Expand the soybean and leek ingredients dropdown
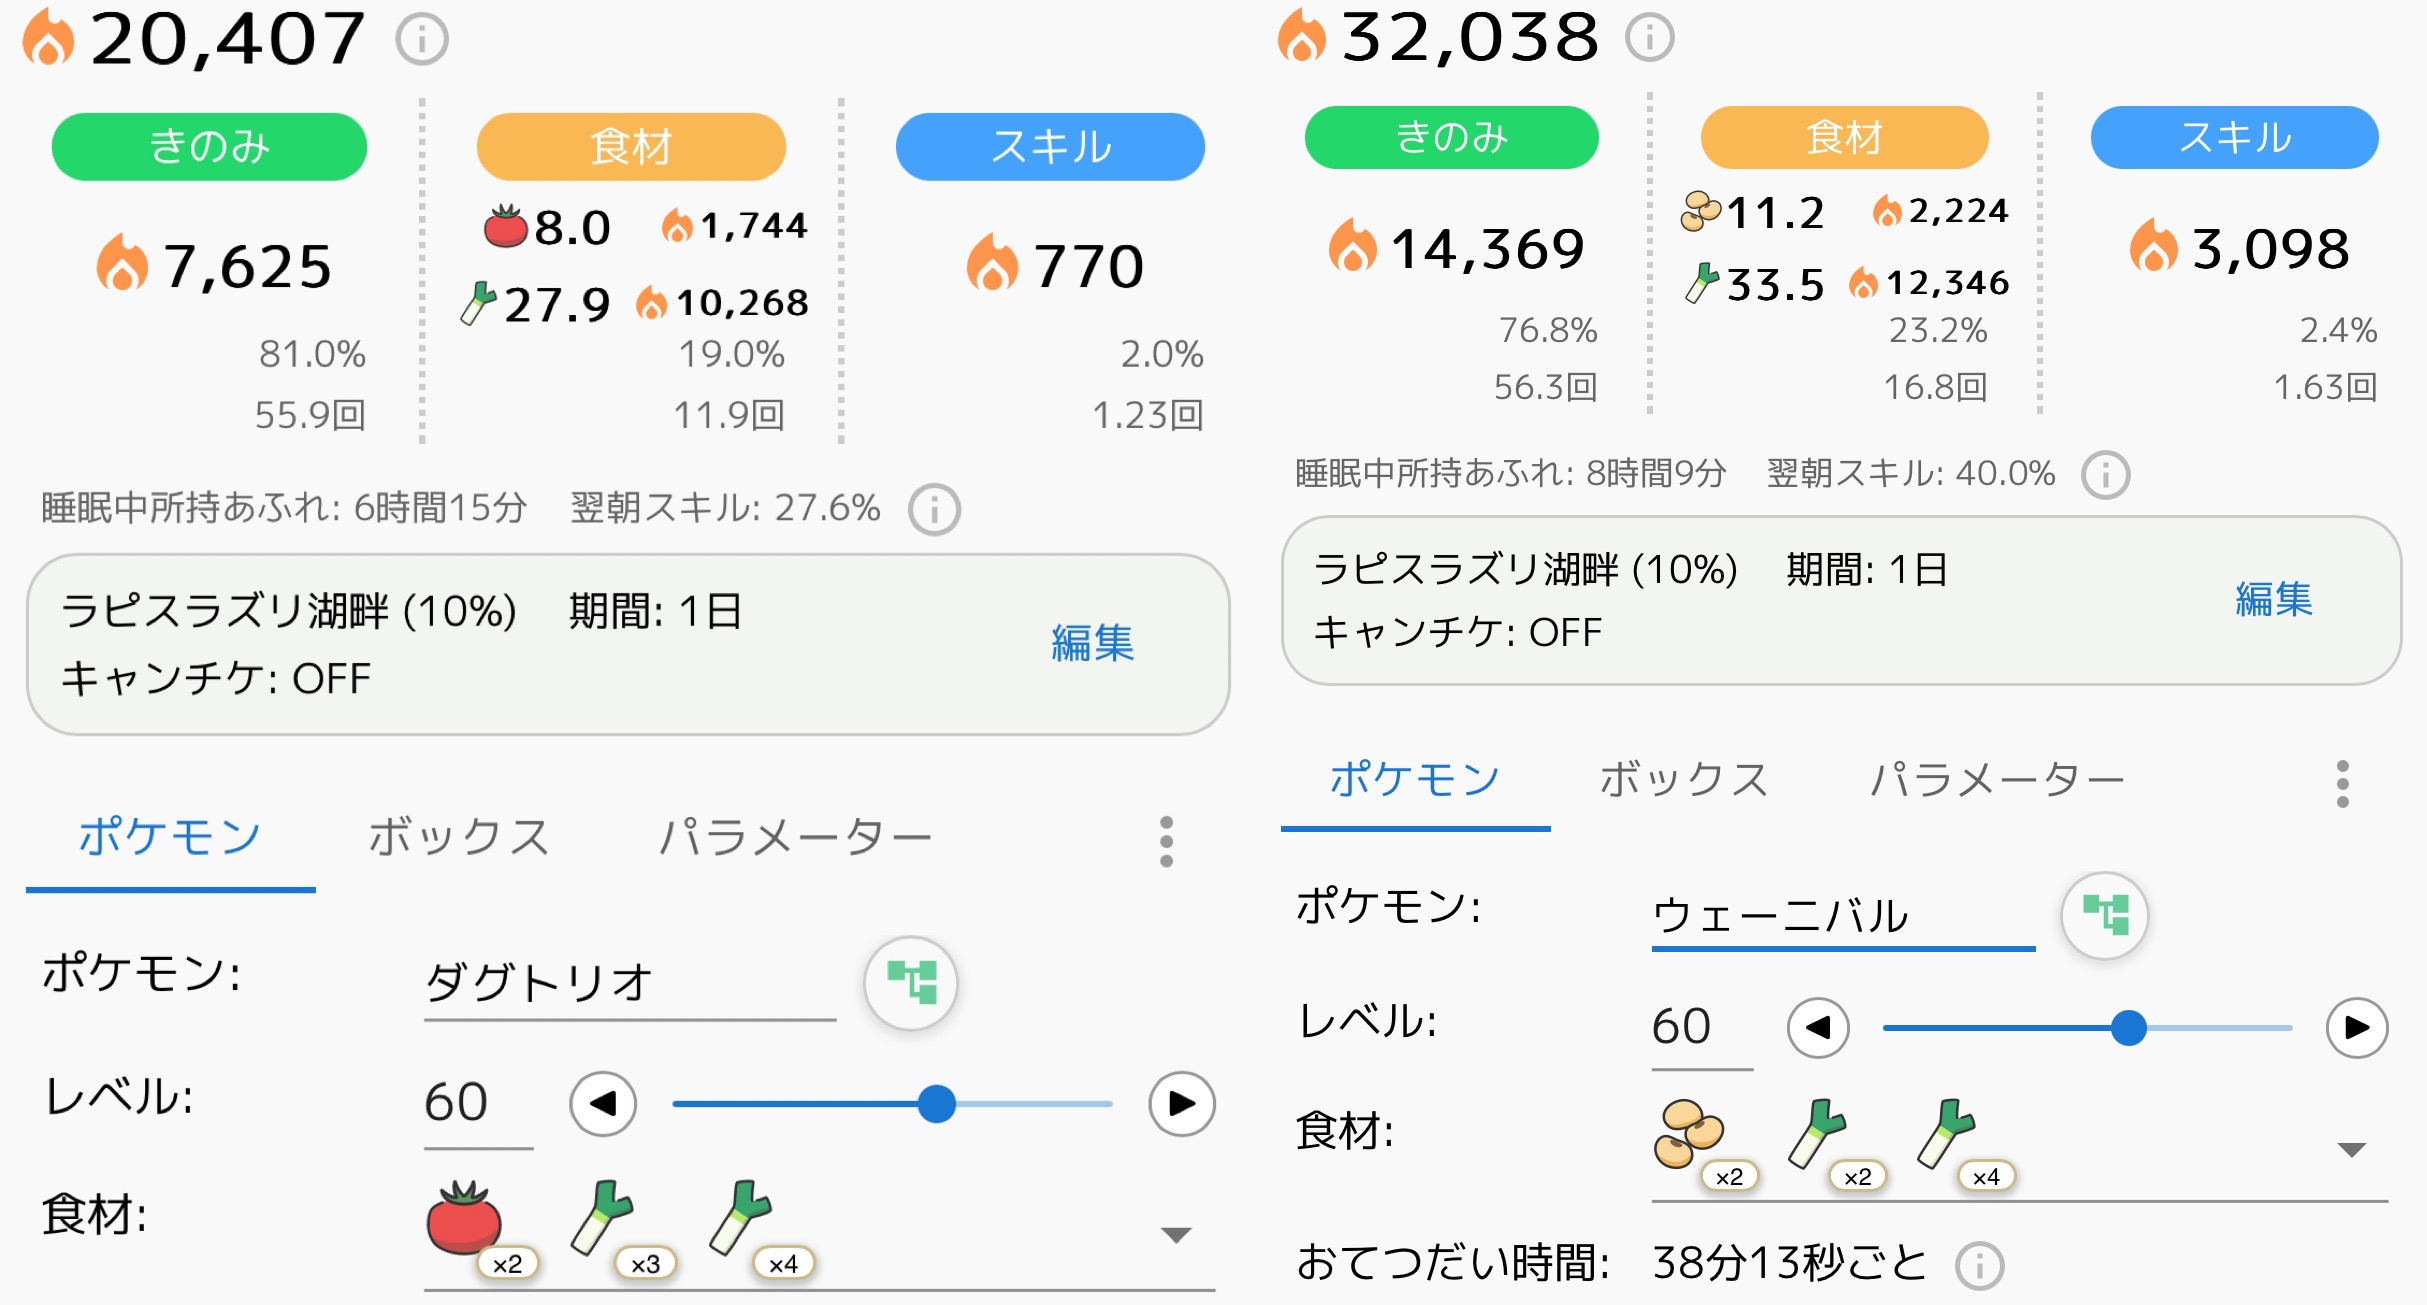The width and height of the screenshot is (2427, 1305). (x=2351, y=1150)
